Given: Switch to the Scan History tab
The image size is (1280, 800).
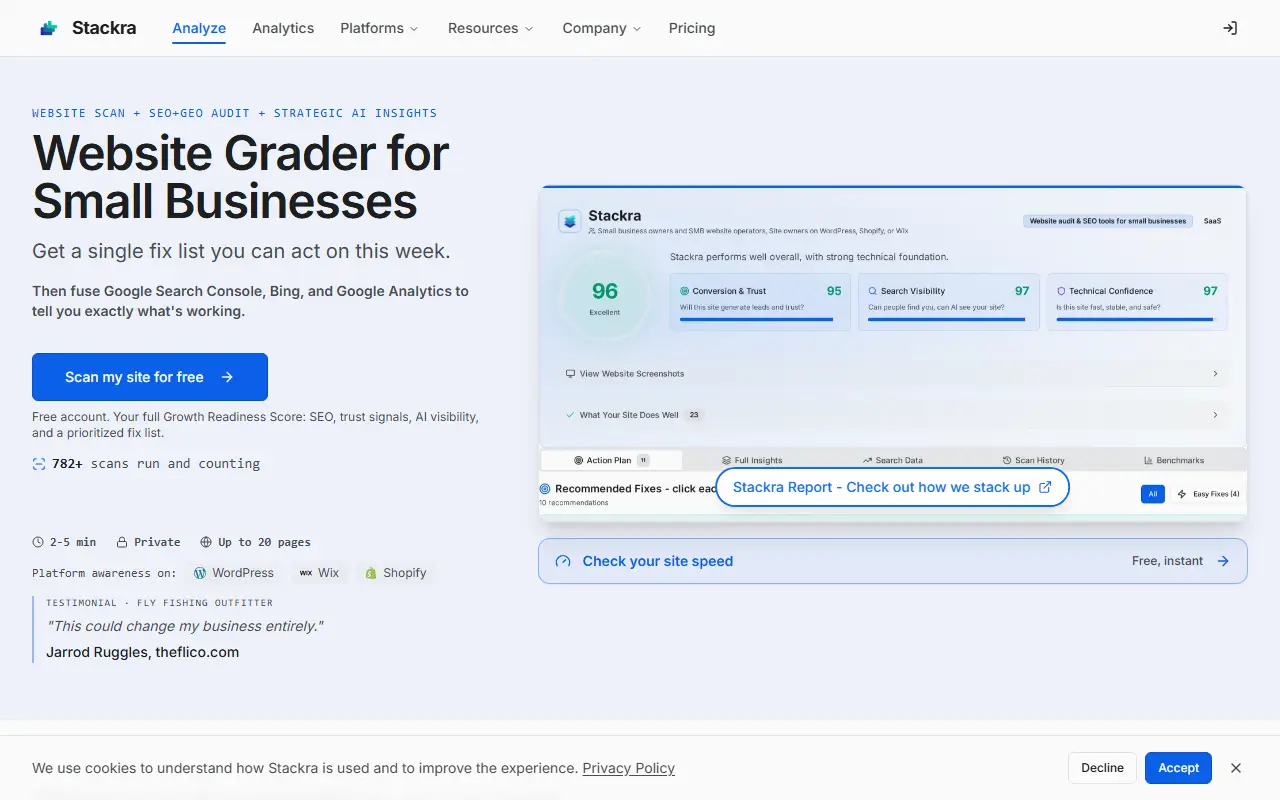Looking at the screenshot, I should (1033, 460).
